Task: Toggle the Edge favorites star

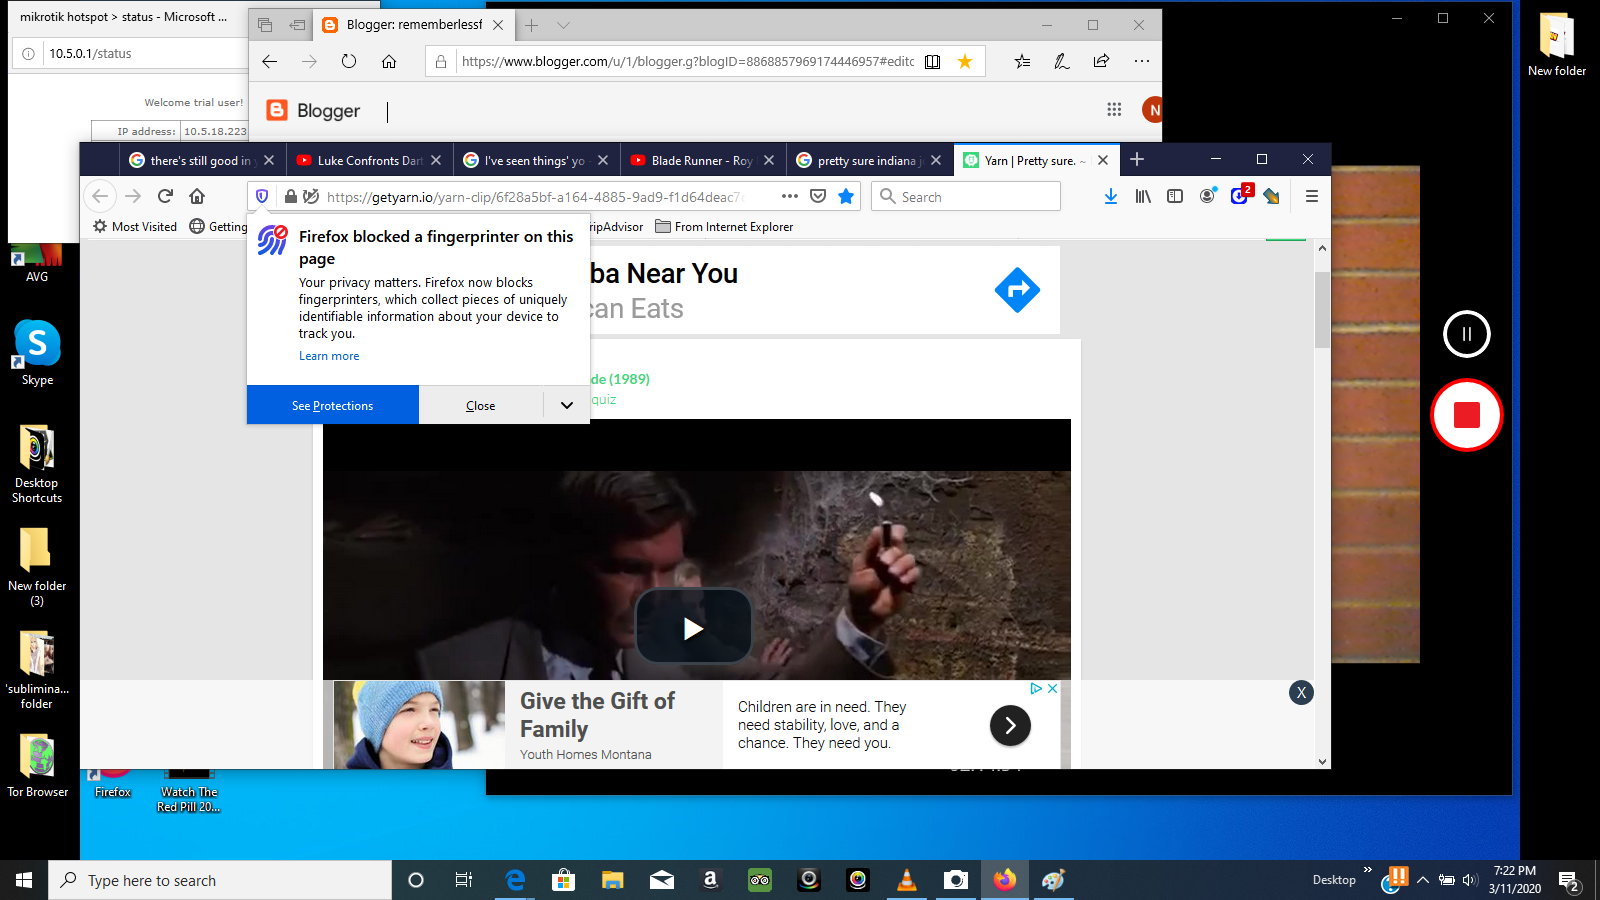Action: 965,61
